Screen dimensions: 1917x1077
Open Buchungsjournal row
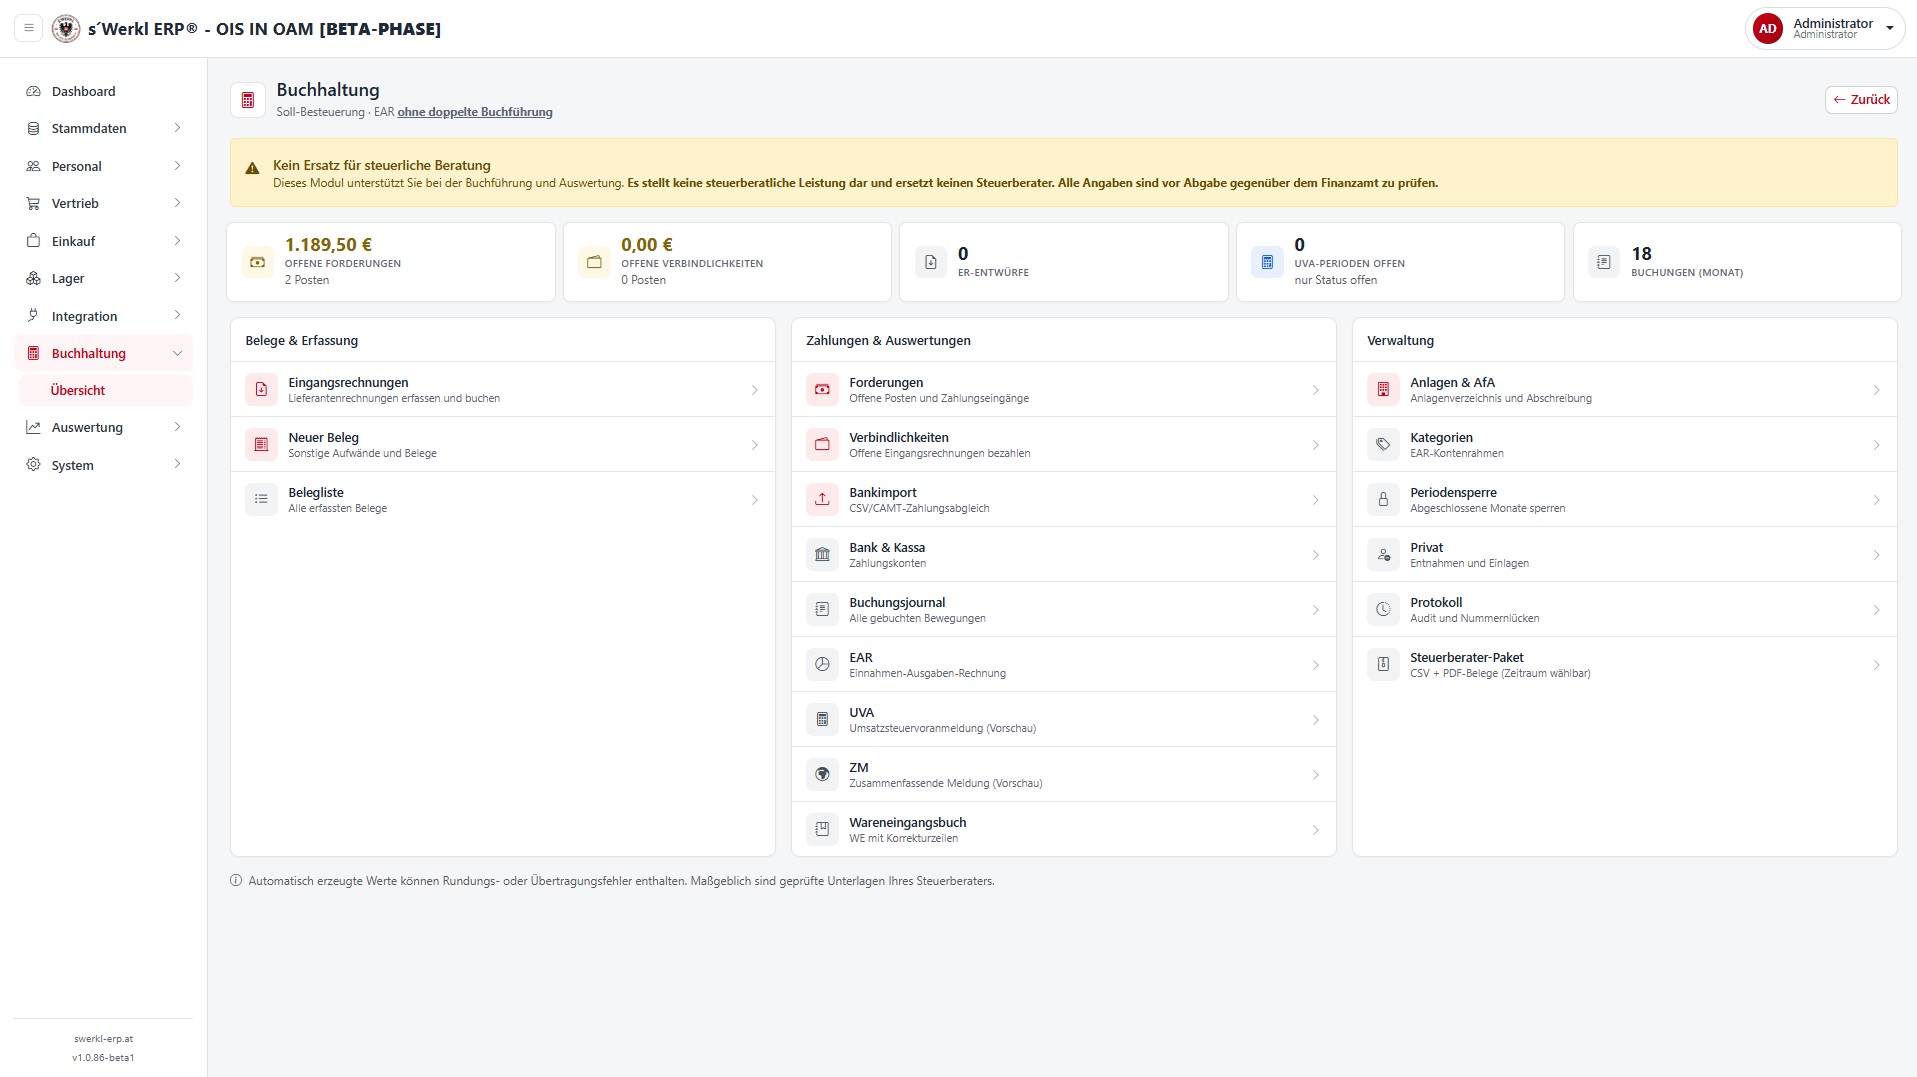click(1063, 609)
